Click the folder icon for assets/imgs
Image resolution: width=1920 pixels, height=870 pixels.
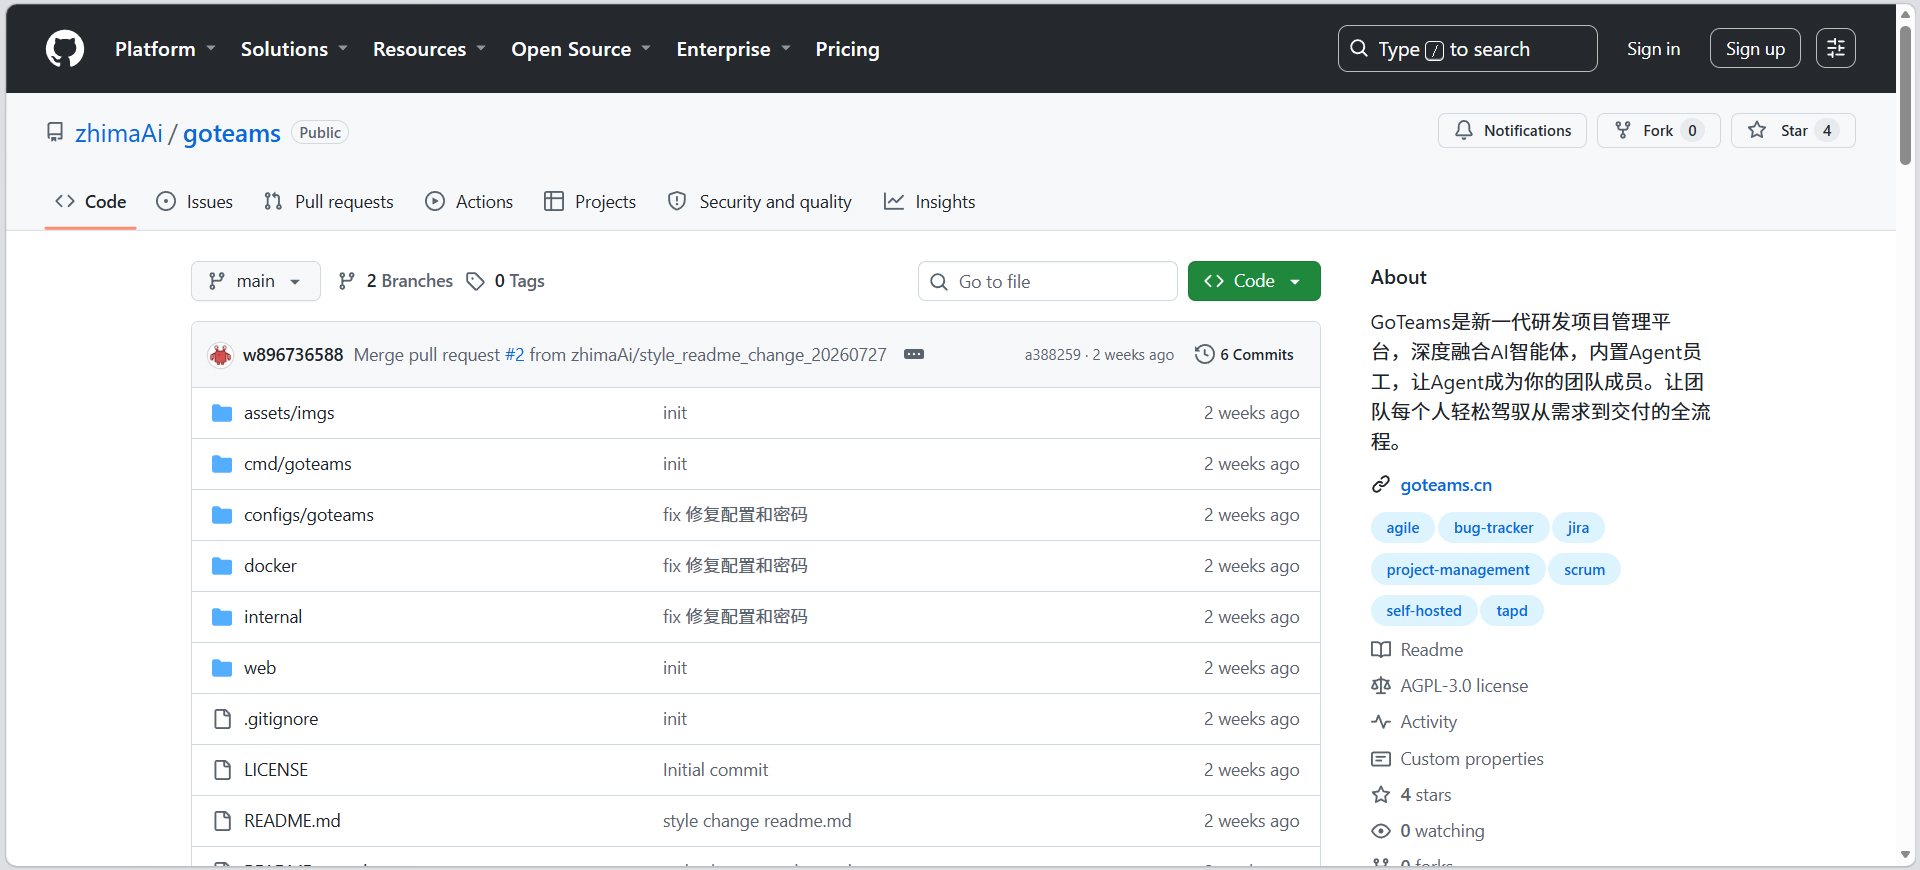[222, 413]
